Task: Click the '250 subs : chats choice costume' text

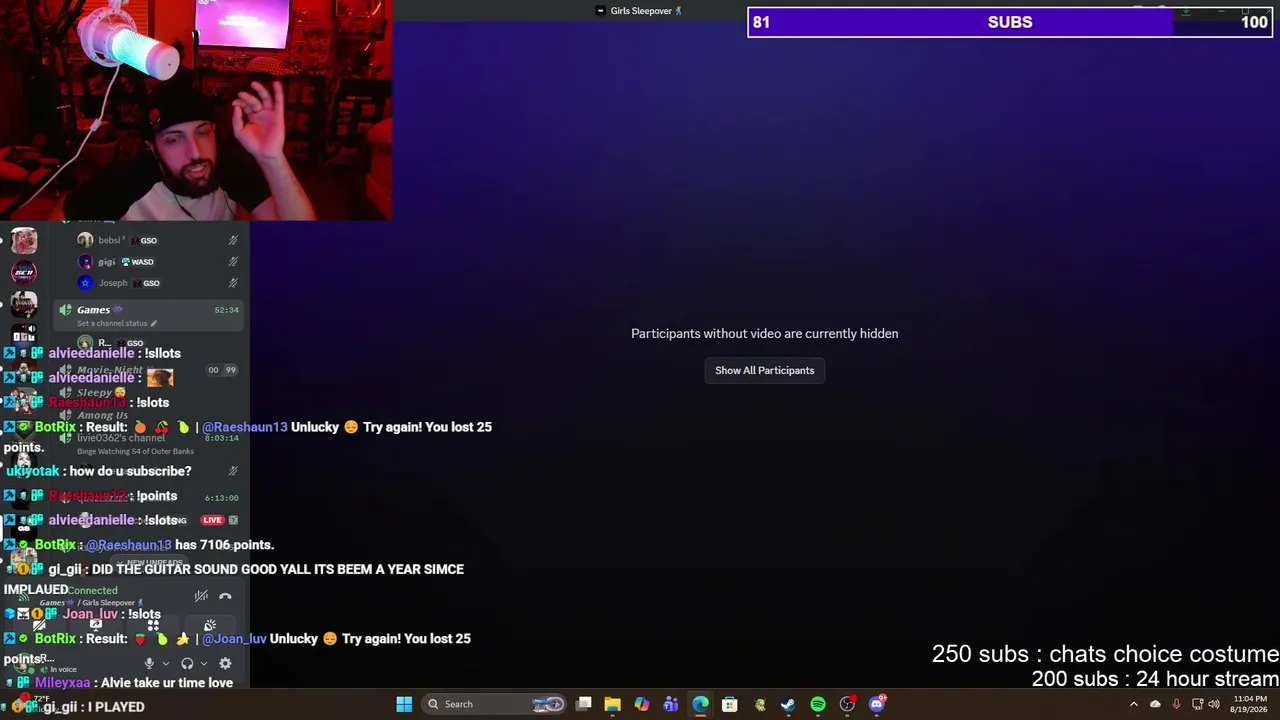Action: pyautogui.click(x=1105, y=654)
